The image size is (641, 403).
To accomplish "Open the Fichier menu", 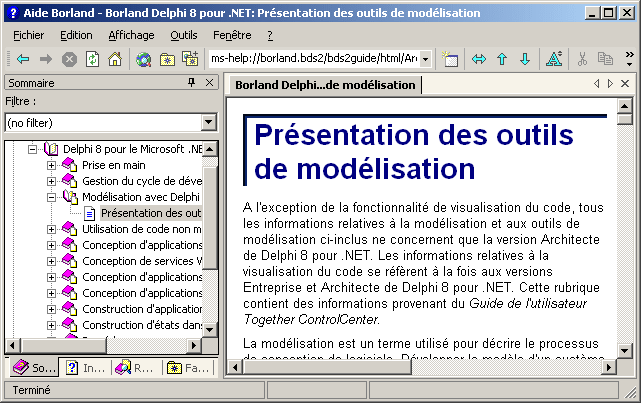I will click(x=28, y=36).
